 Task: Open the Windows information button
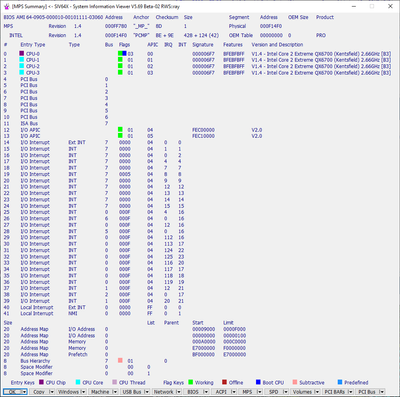click(68, 392)
